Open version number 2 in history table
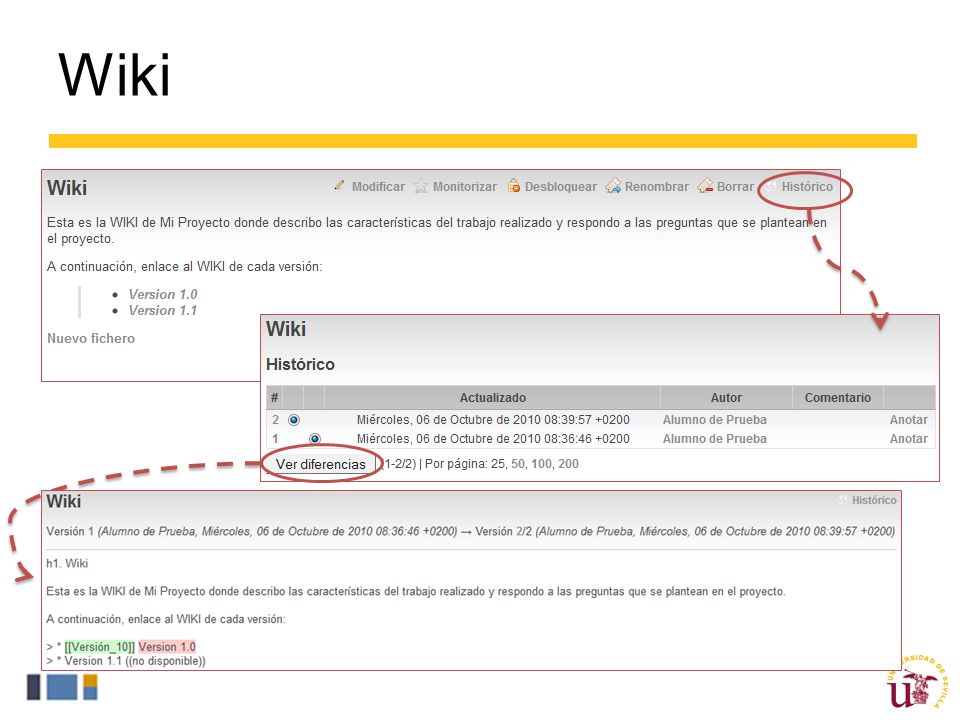The width and height of the screenshot is (960, 720). (276, 420)
